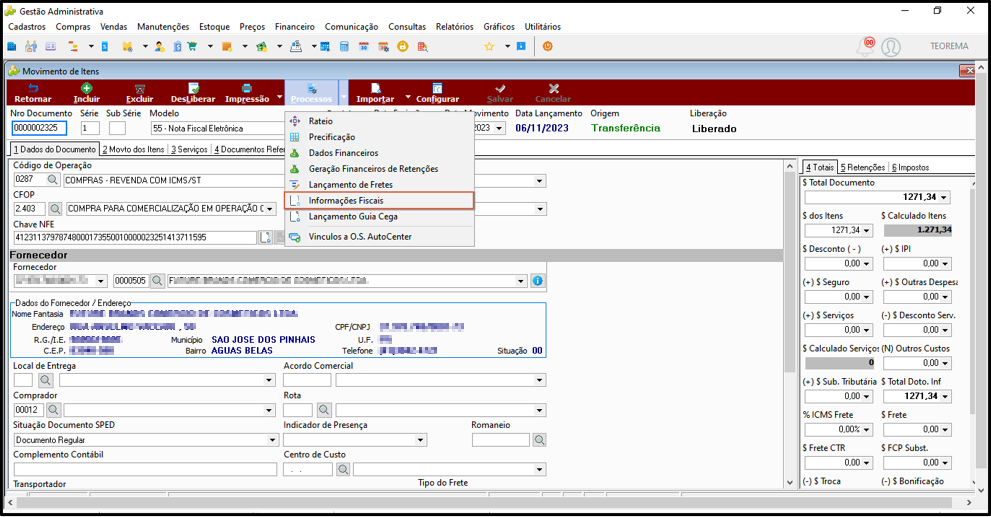Open the Impressão dropdown arrow
The height and width of the screenshot is (517, 991).
click(x=279, y=97)
